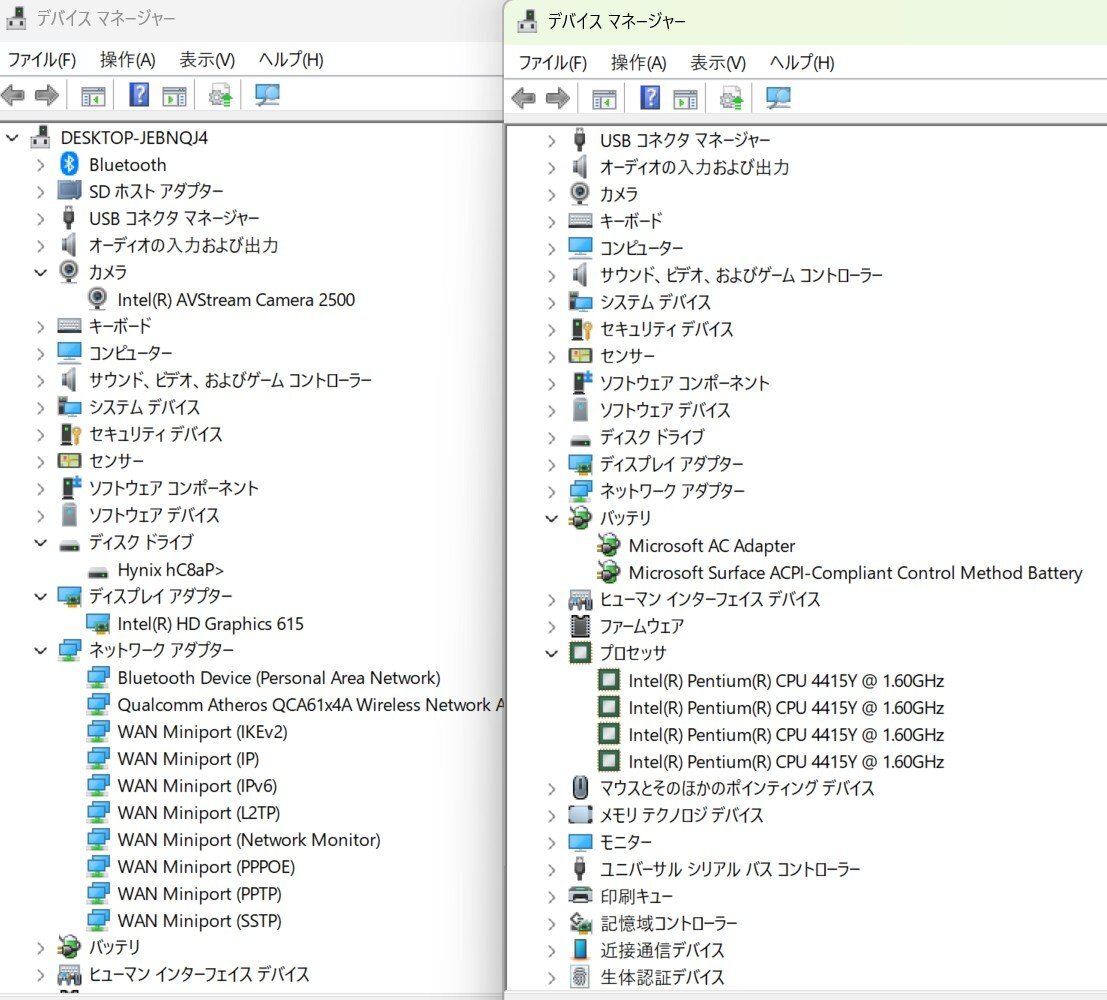Open the Help icon in left window toolbar

click(139, 94)
